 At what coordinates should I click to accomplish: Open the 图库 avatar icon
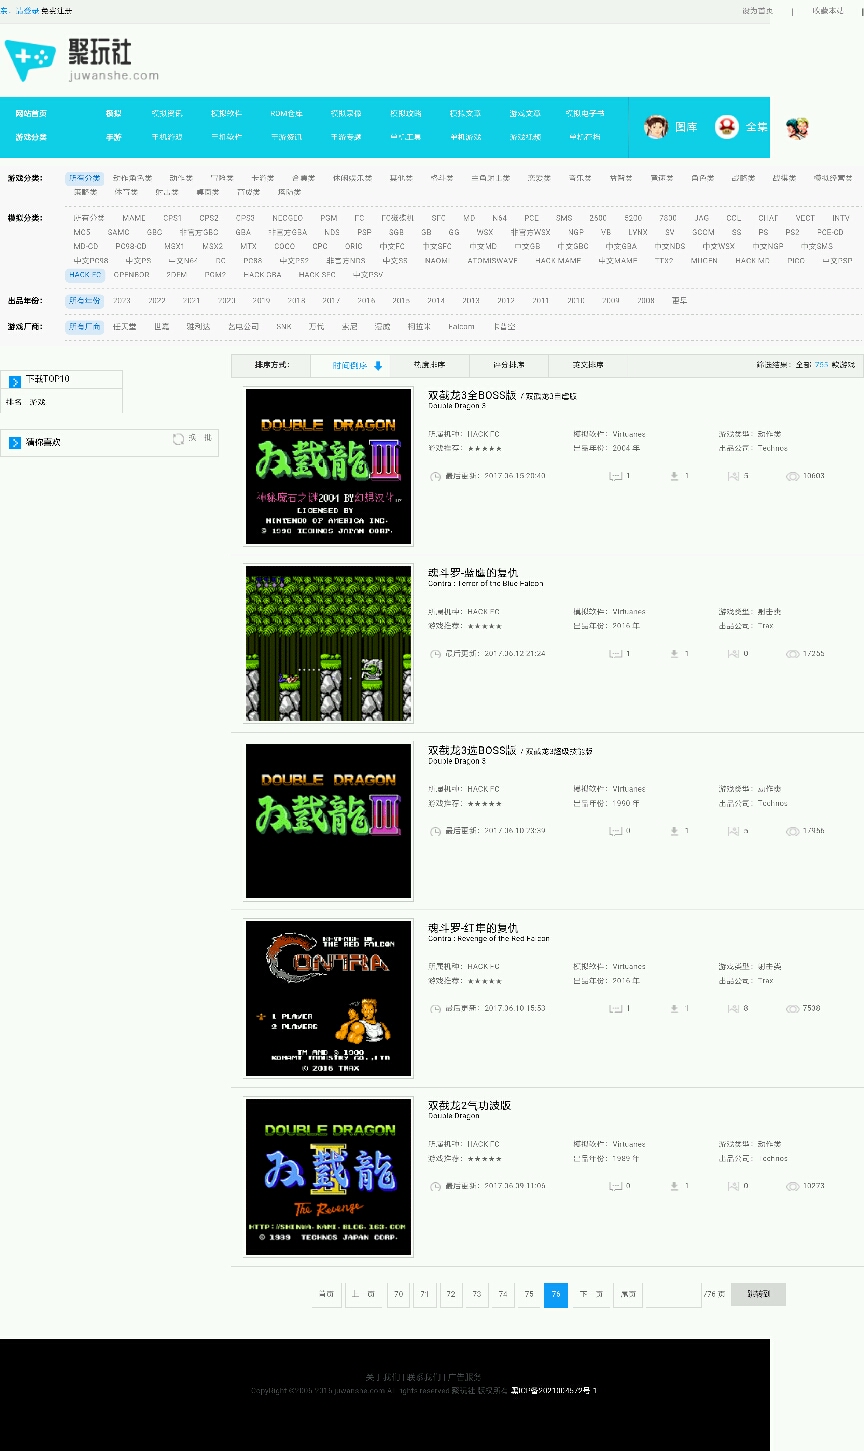656,127
